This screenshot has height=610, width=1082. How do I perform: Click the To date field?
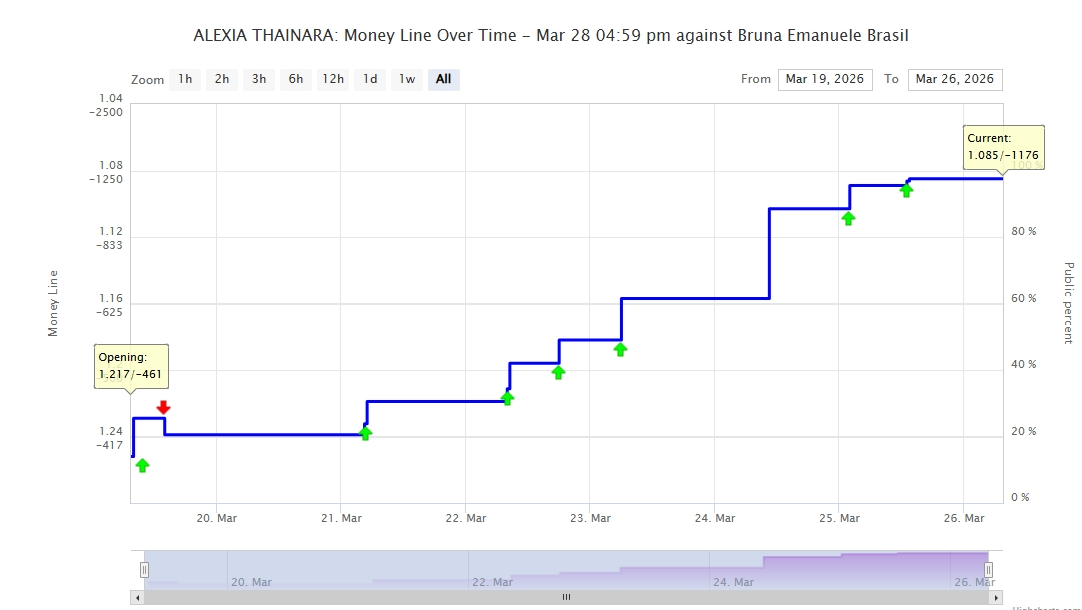[x=954, y=79]
